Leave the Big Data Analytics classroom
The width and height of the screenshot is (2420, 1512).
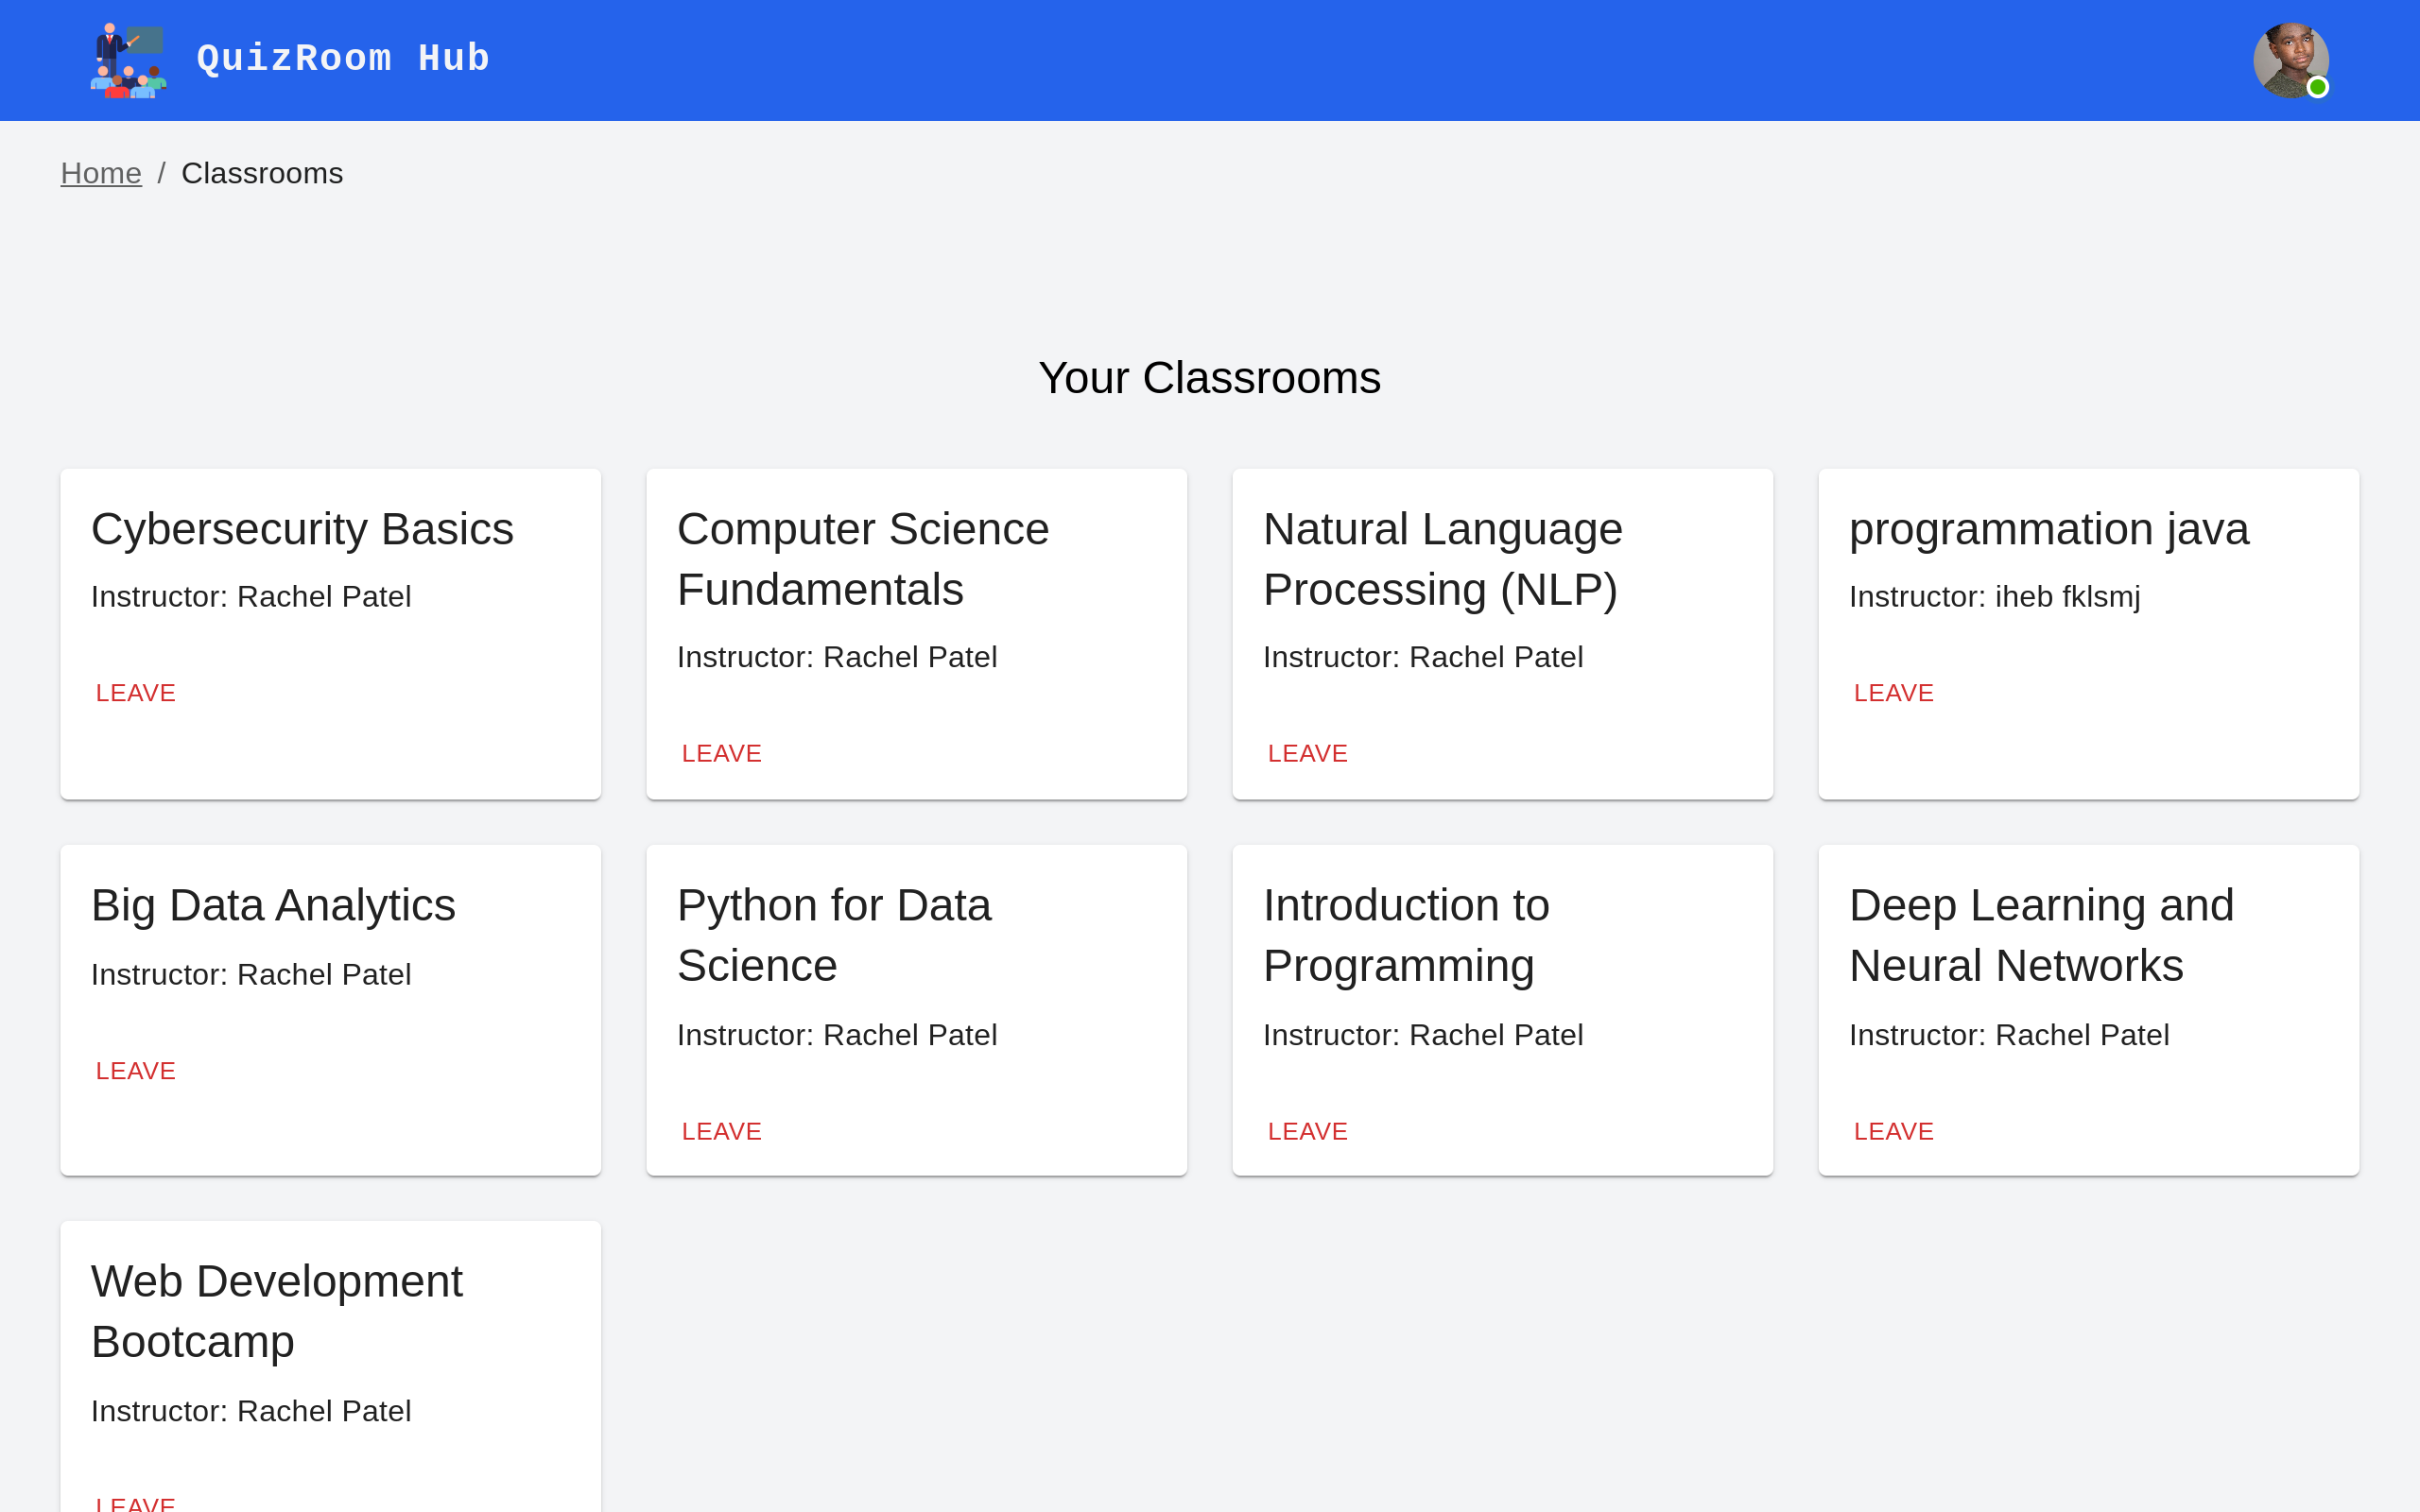136,1071
